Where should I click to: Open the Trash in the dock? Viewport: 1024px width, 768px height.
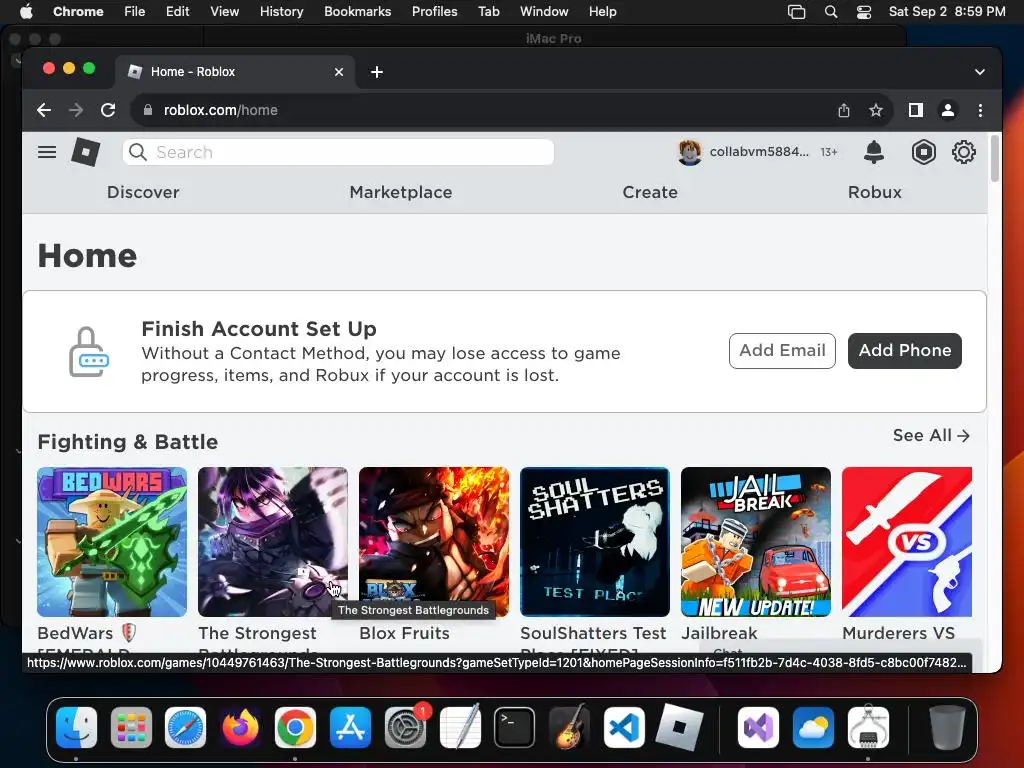point(947,728)
